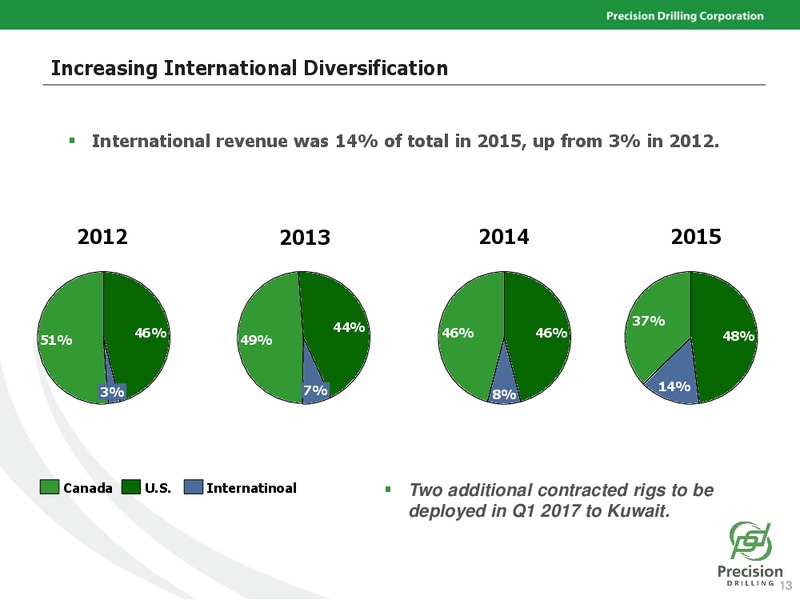Click the 'Precision Drilling Corporation' header text

[x=685, y=16]
